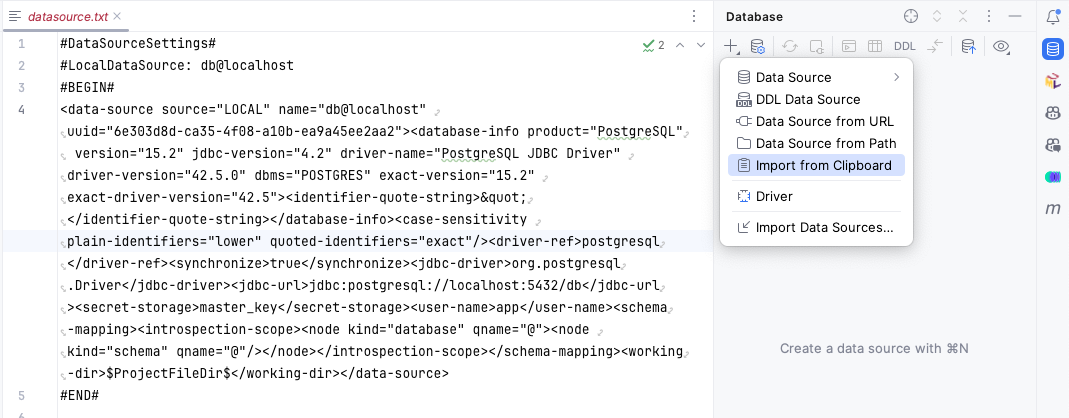This screenshot has width=1069, height=418.
Task: Click the DDL toolbar button
Action: pos(905,46)
